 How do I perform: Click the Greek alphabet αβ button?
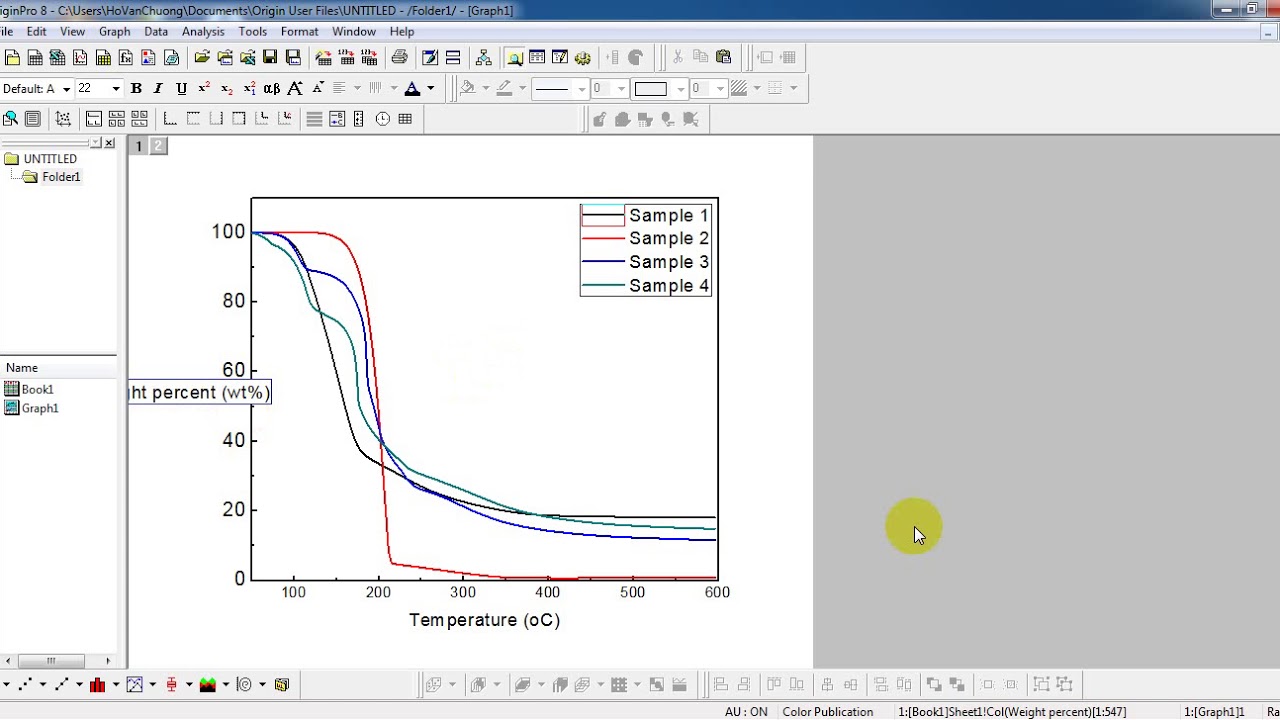(271, 89)
